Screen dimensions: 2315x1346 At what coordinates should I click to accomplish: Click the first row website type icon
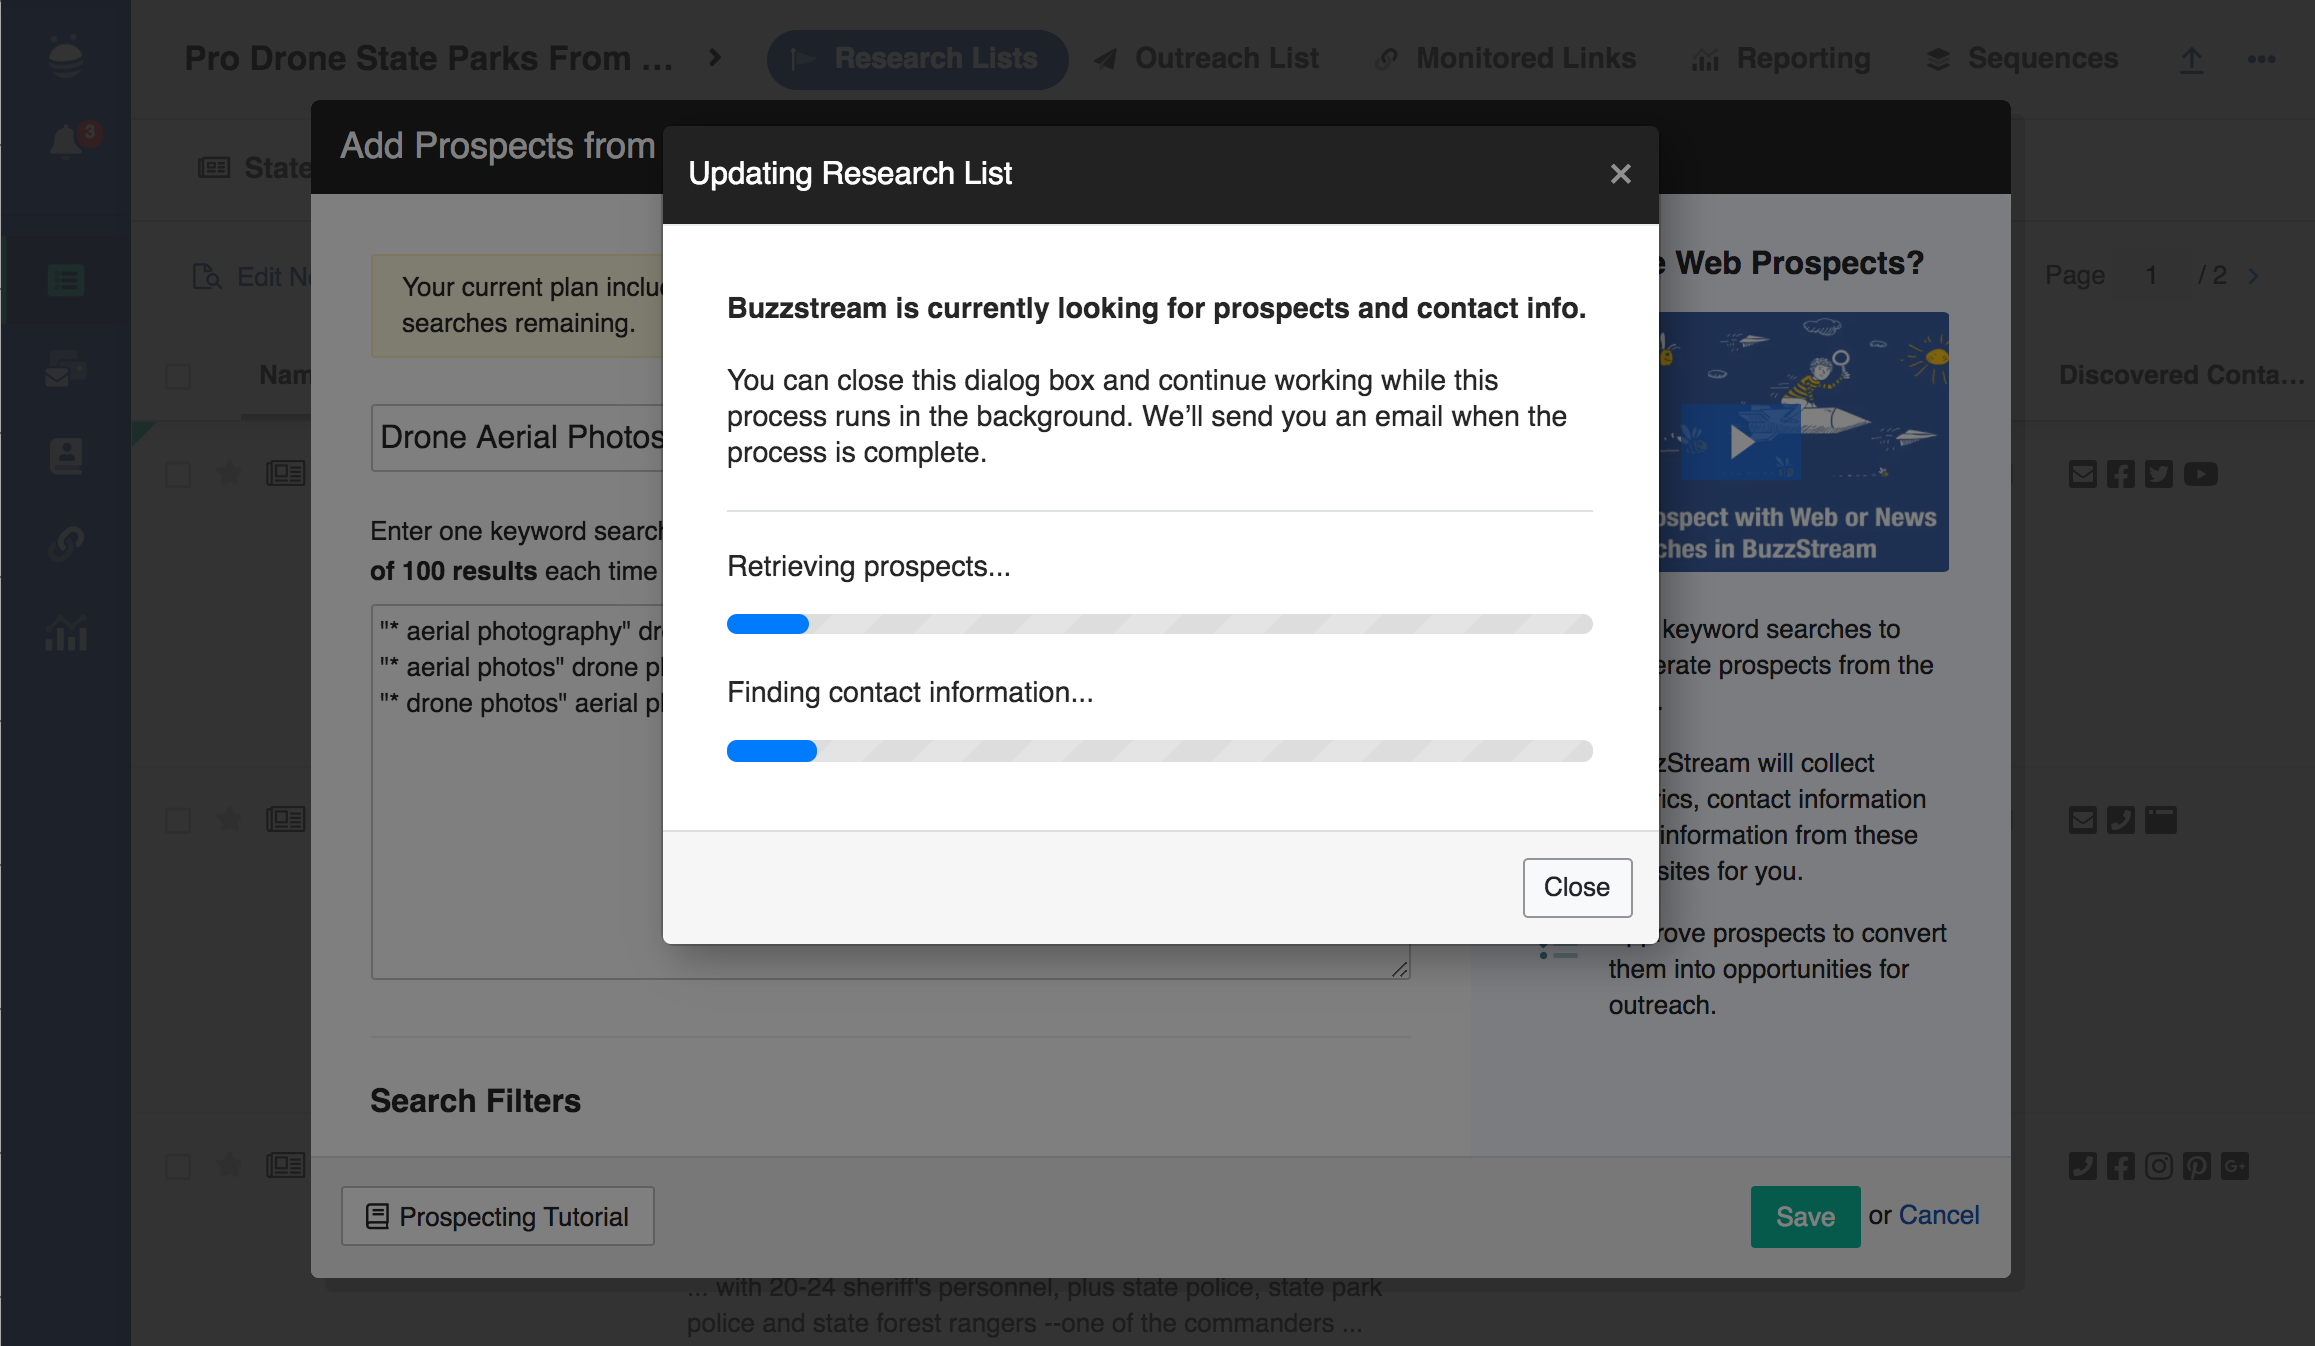286,473
